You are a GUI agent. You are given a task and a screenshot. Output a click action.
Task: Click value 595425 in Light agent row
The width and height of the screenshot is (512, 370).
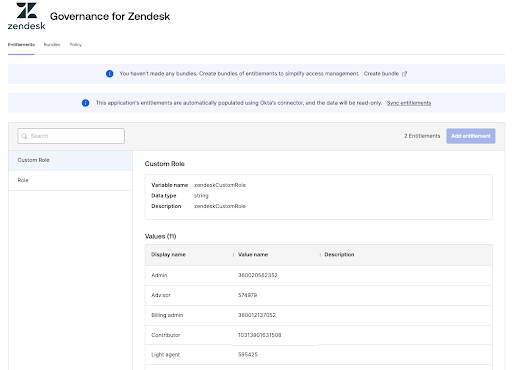pos(248,355)
